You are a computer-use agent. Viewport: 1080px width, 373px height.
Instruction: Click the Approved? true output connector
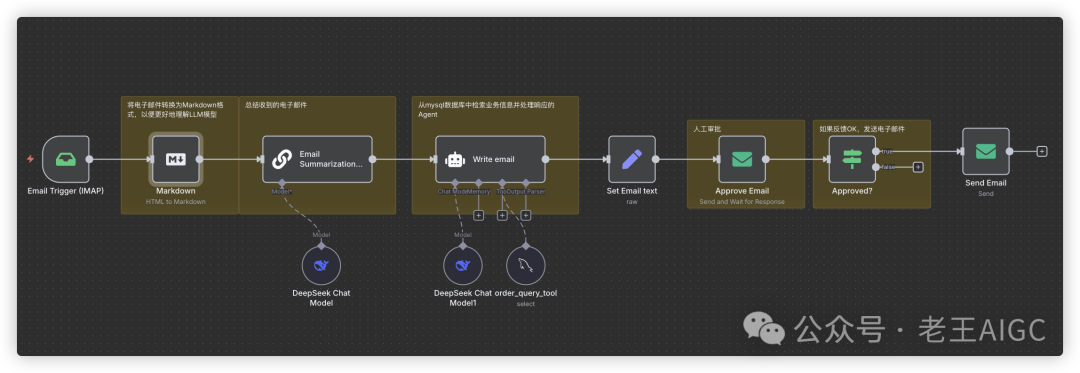pyautogui.click(x=876, y=151)
